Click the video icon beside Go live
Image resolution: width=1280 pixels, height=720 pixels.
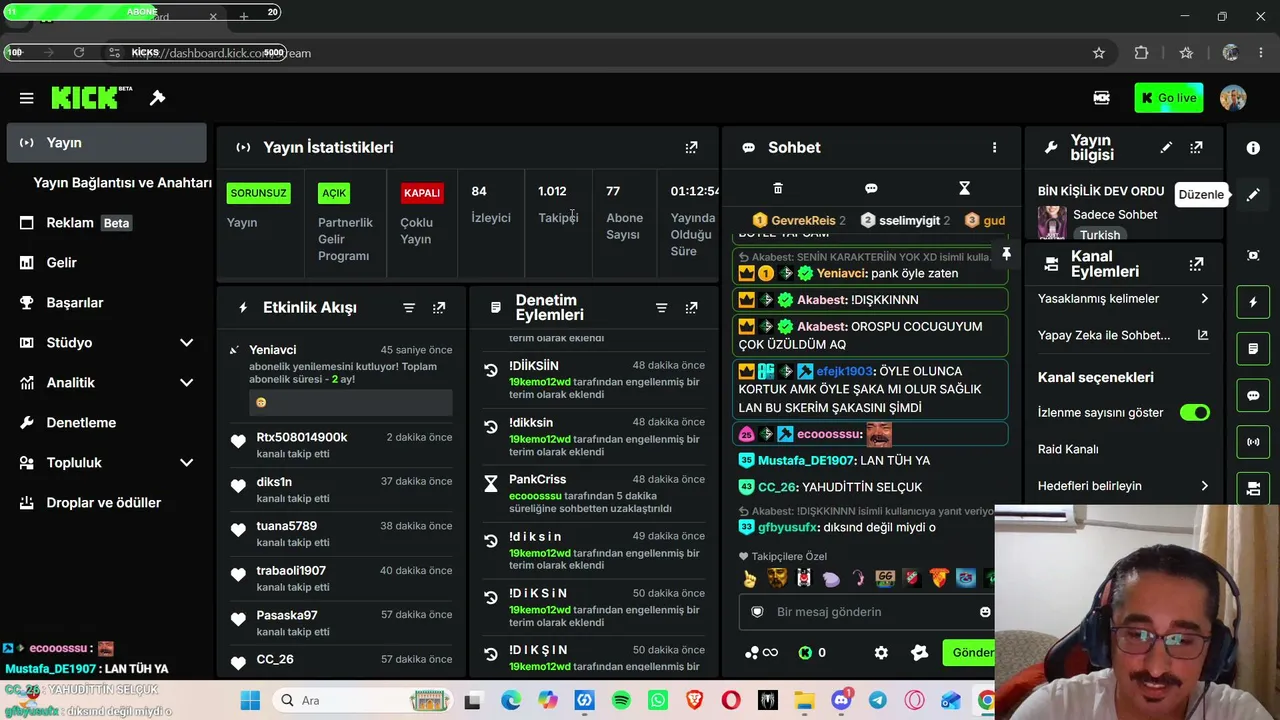pos(1101,98)
